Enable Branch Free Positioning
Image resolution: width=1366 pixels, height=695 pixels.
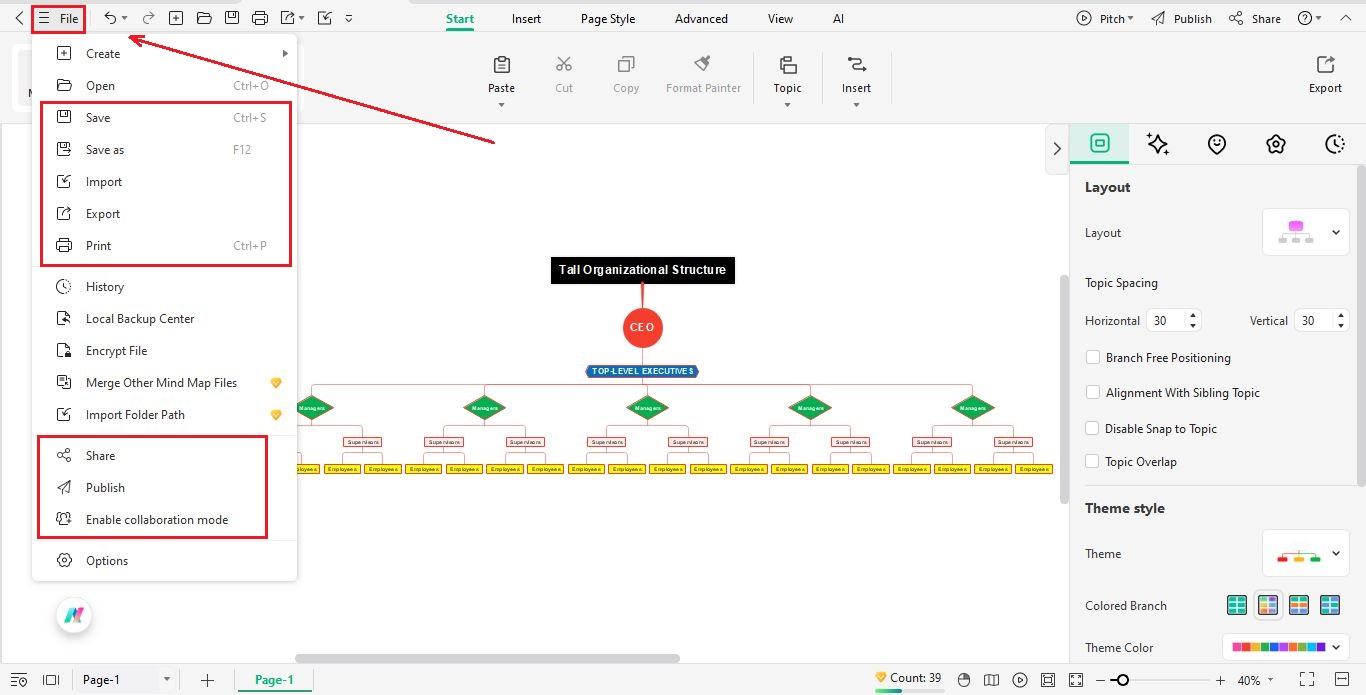coord(1093,357)
